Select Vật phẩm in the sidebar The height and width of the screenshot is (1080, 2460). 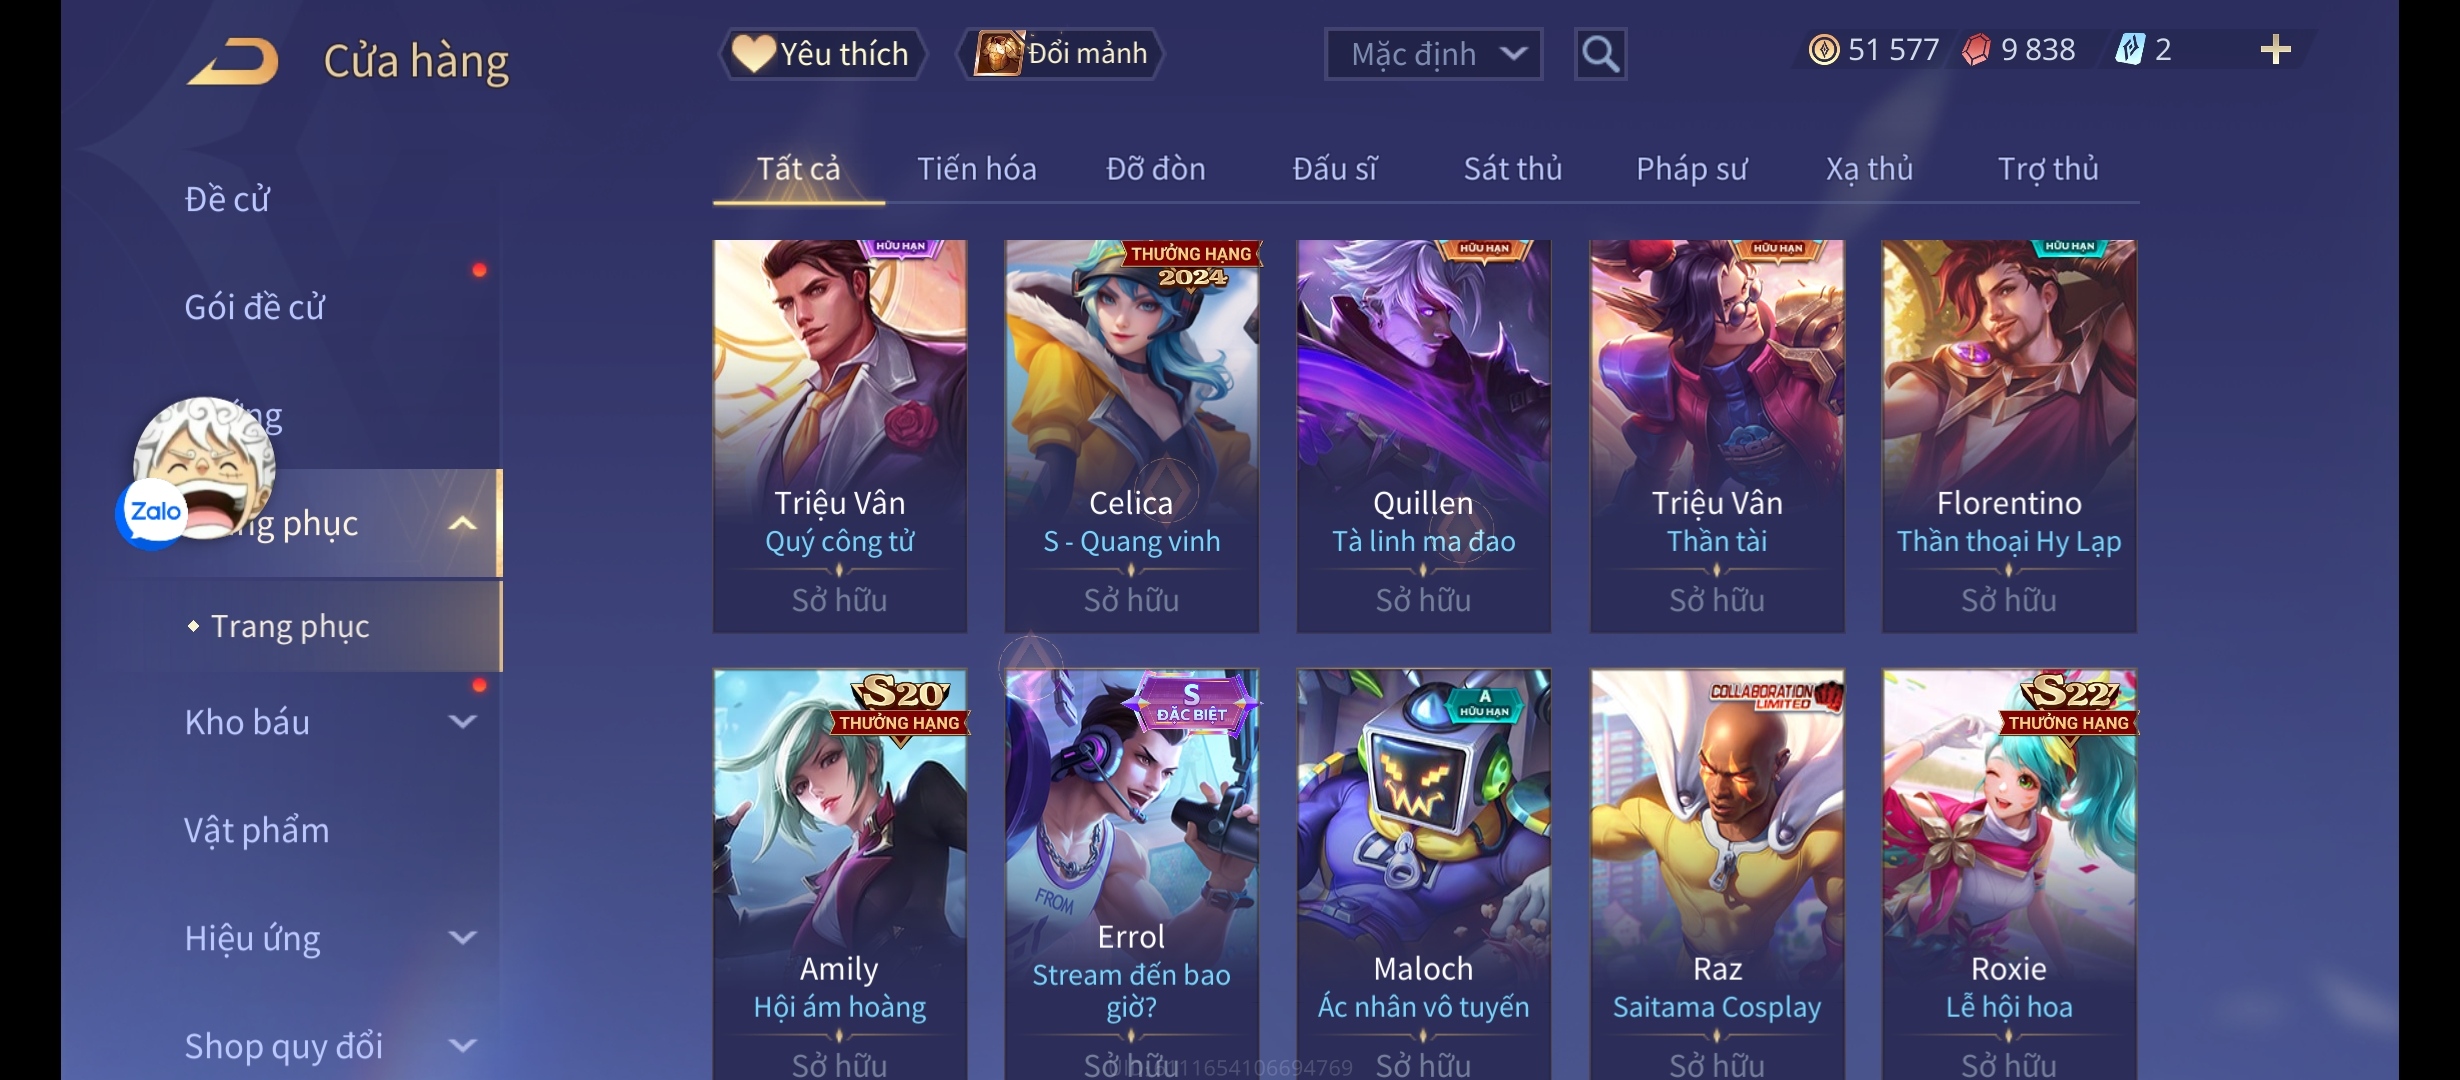tap(257, 830)
